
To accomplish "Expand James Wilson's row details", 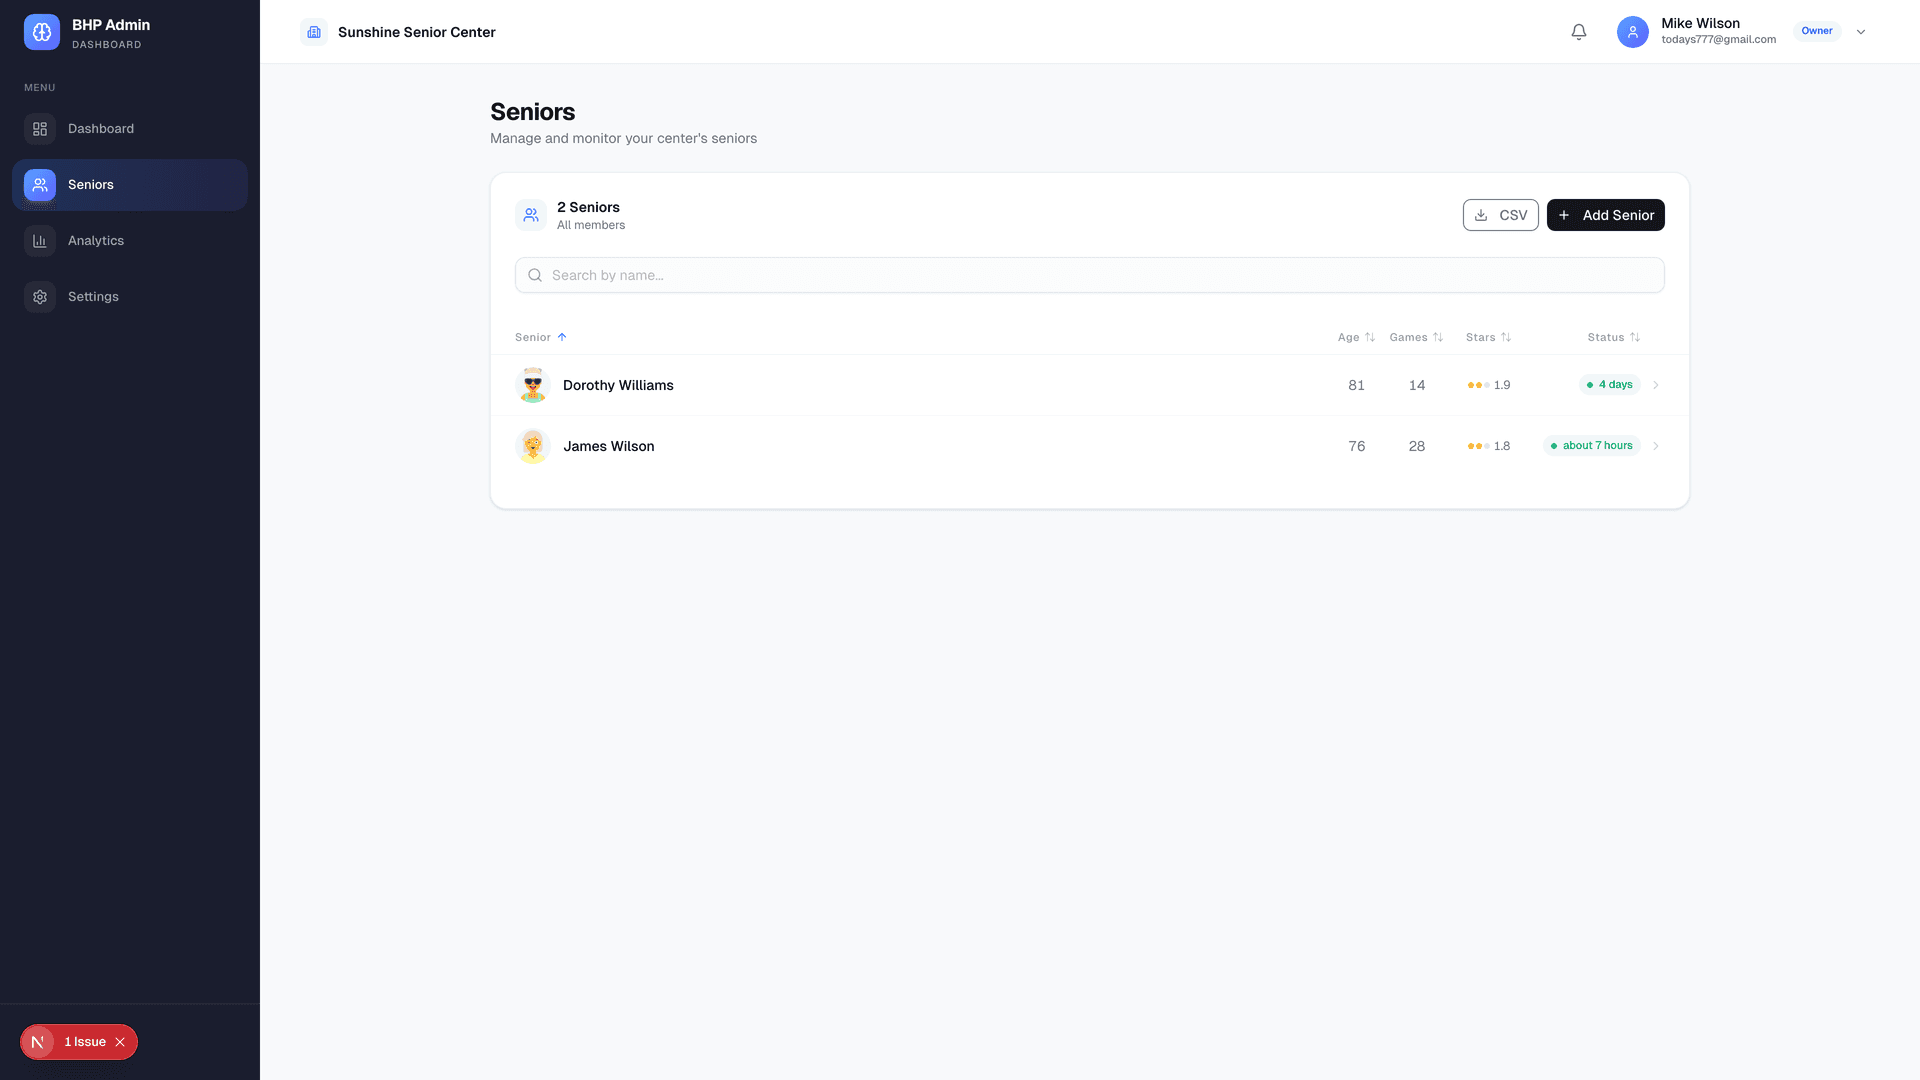I will tap(1656, 446).
